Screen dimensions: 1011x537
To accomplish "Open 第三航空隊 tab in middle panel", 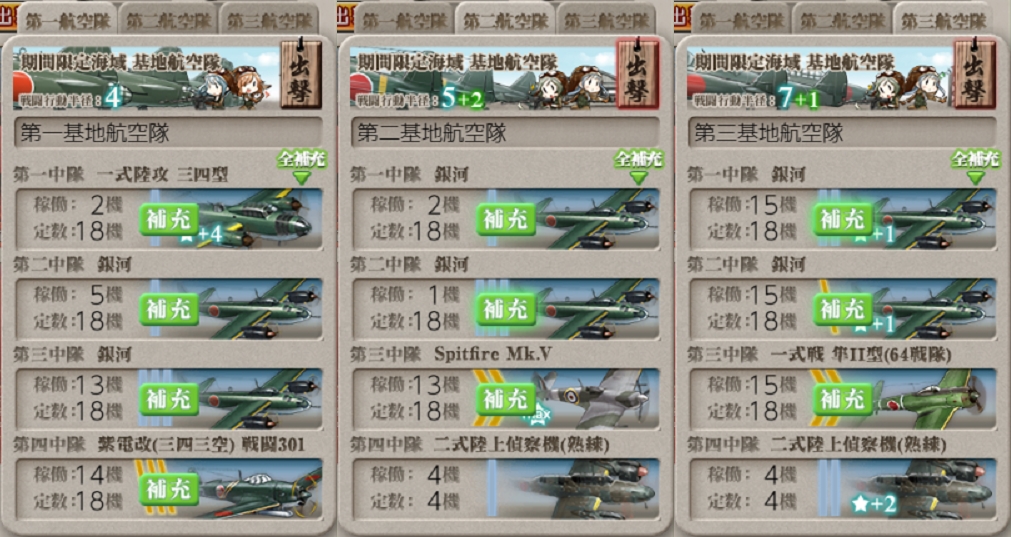I will 607,20.
